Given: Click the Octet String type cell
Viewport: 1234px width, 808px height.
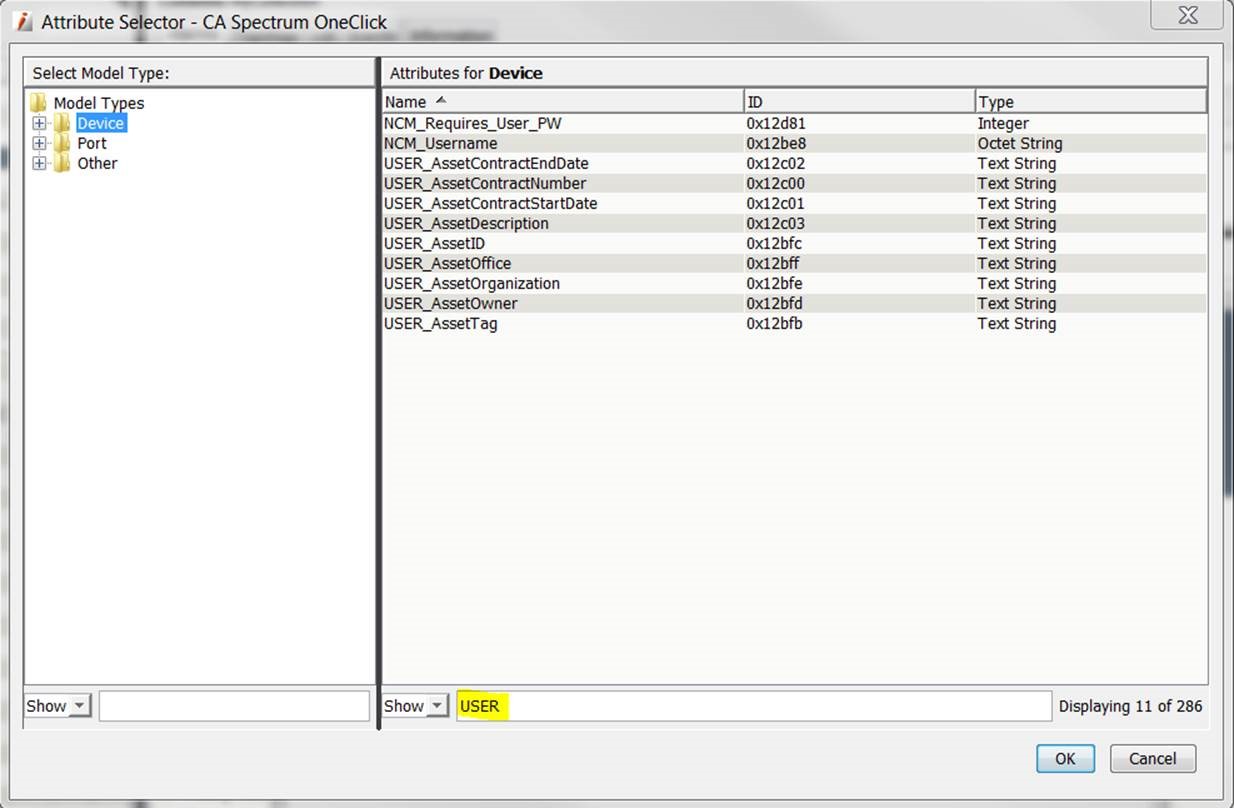Looking at the screenshot, I should pyautogui.click(x=1020, y=143).
